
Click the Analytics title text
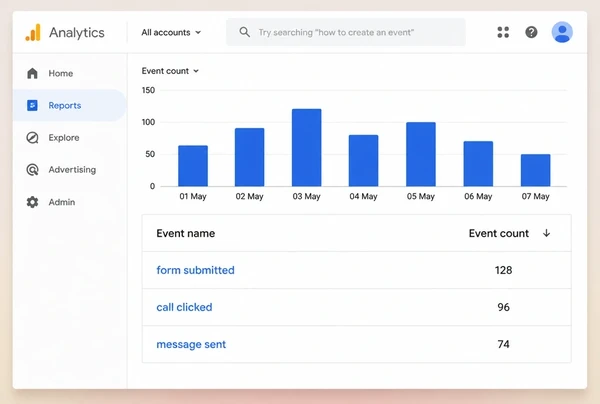(x=77, y=33)
